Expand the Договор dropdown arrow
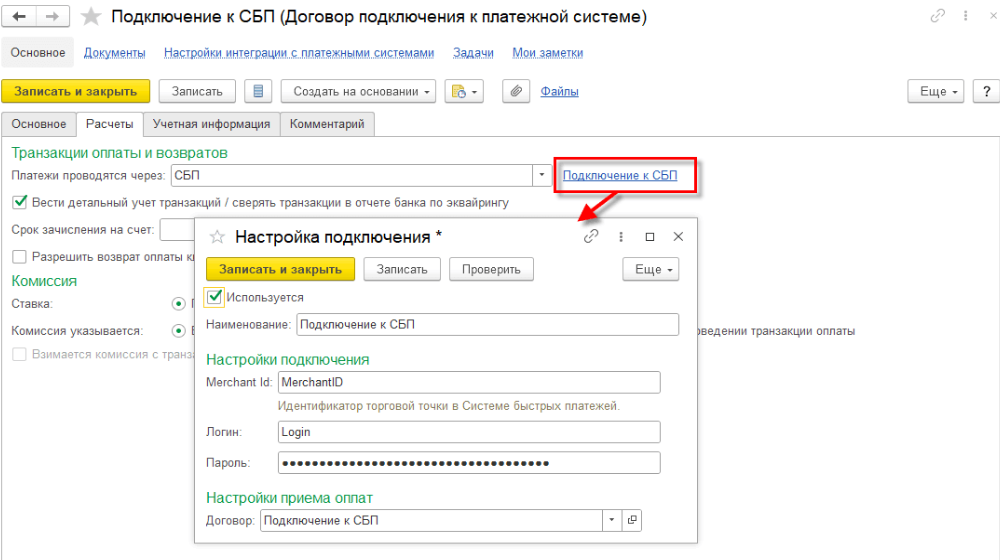The width and height of the screenshot is (1000, 560). point(612,520)
